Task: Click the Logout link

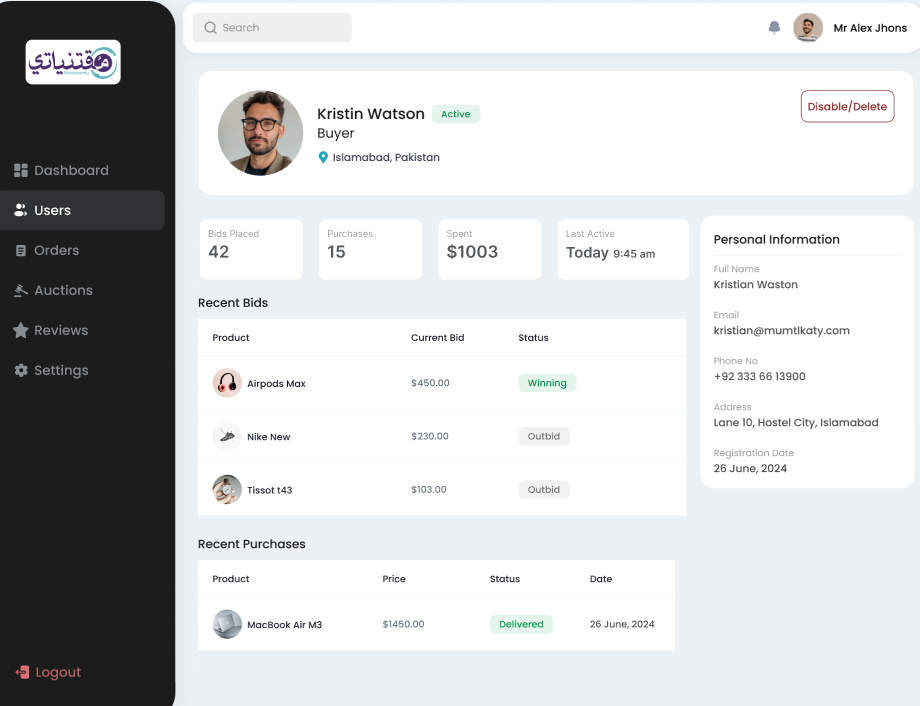Action: click(55, 672)
